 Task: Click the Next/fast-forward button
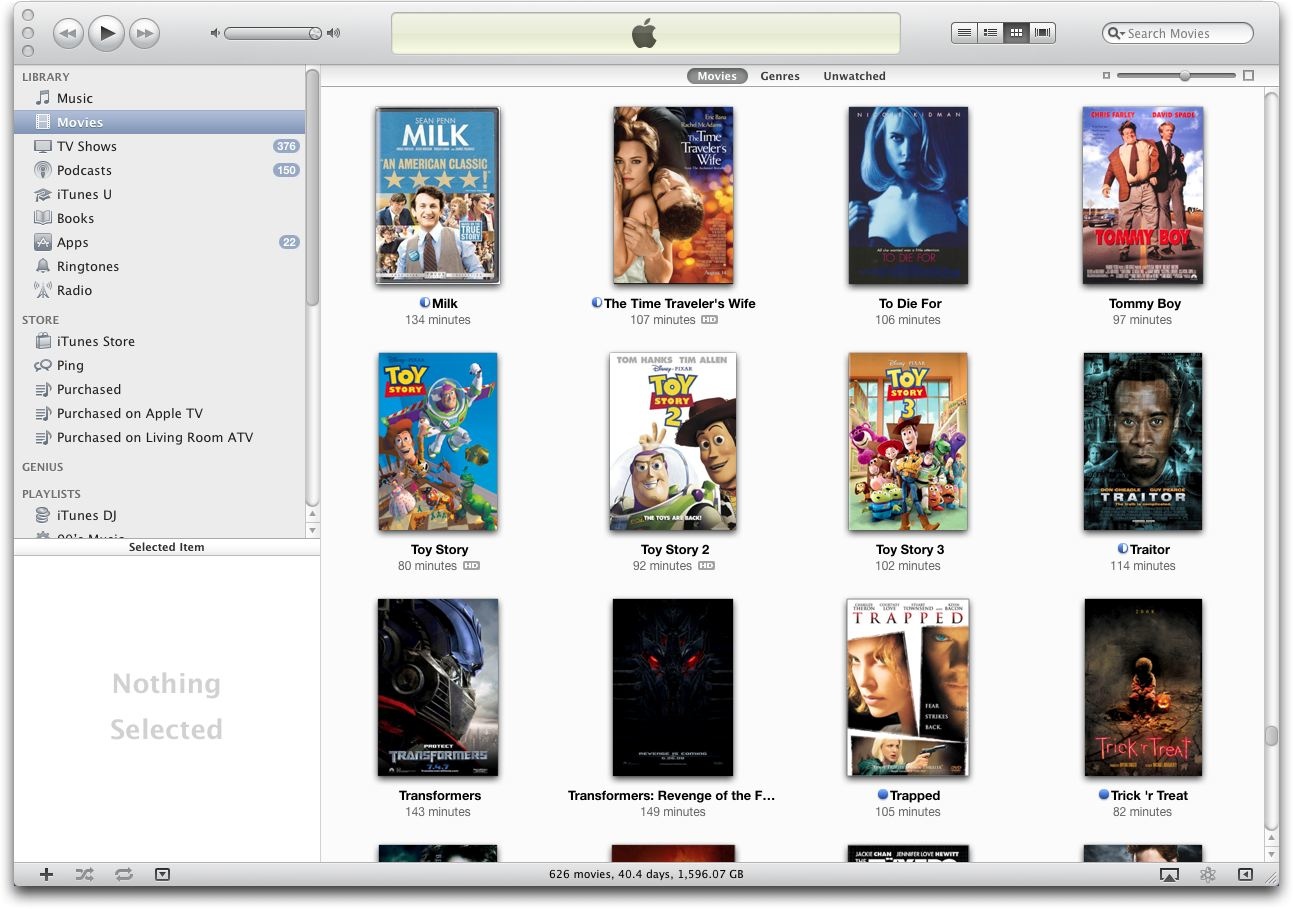[146, 33]
